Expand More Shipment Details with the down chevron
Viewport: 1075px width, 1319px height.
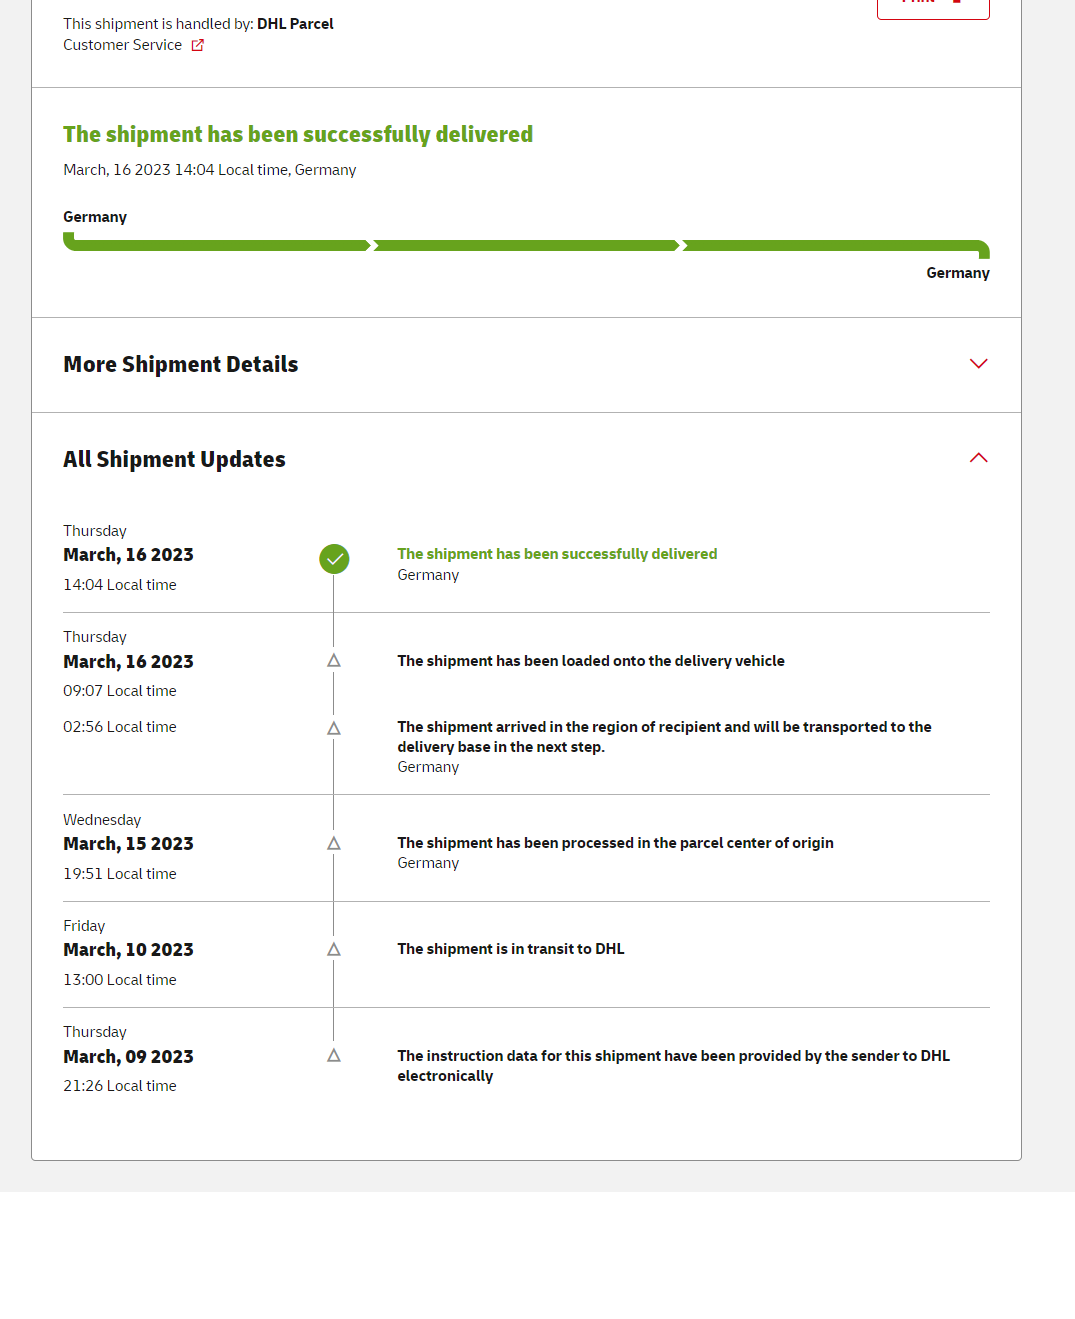(978, 364)
